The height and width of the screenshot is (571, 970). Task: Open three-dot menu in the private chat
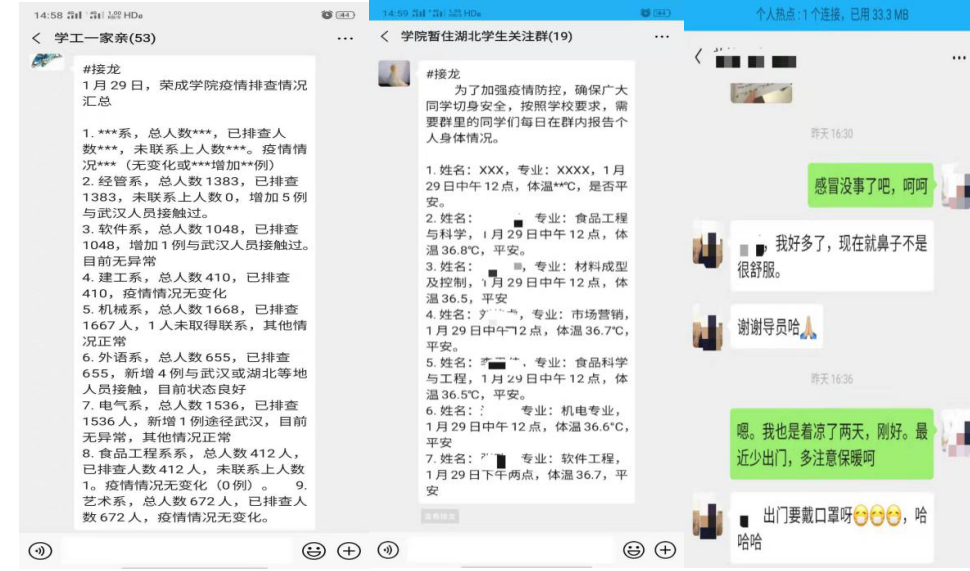(958, 59)
